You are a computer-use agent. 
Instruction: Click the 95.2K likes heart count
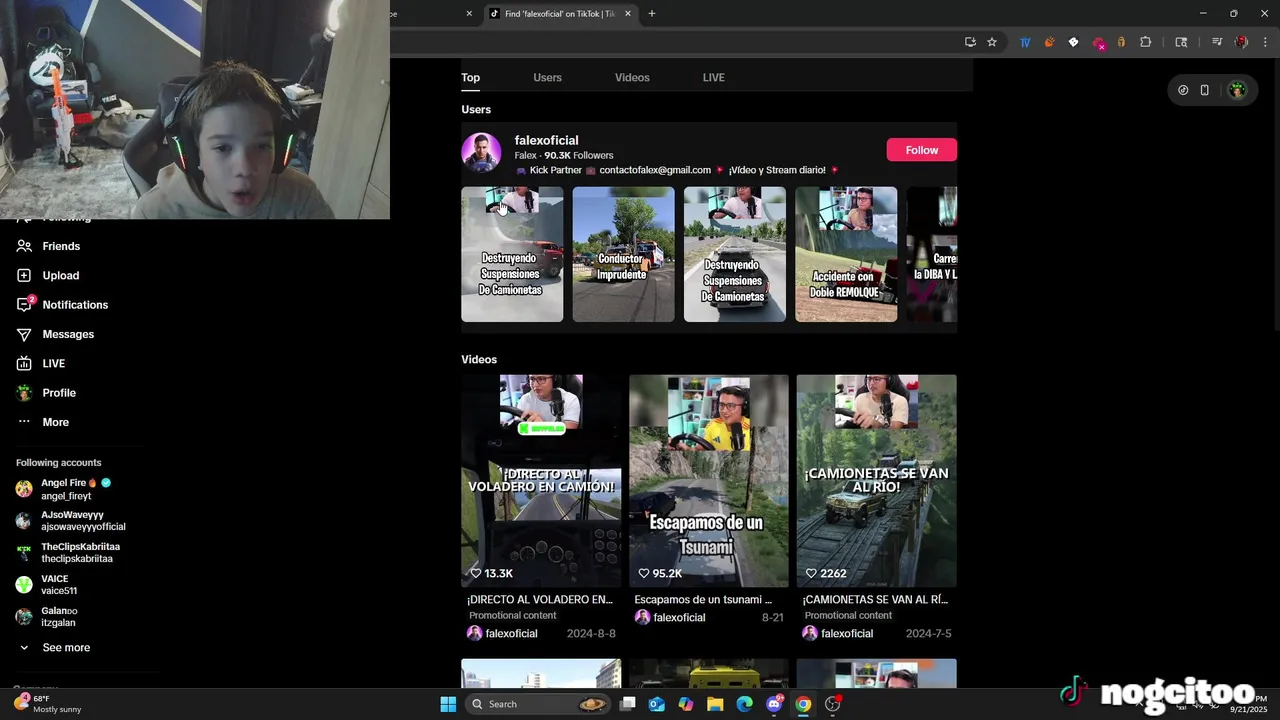[x=660, y=574]
